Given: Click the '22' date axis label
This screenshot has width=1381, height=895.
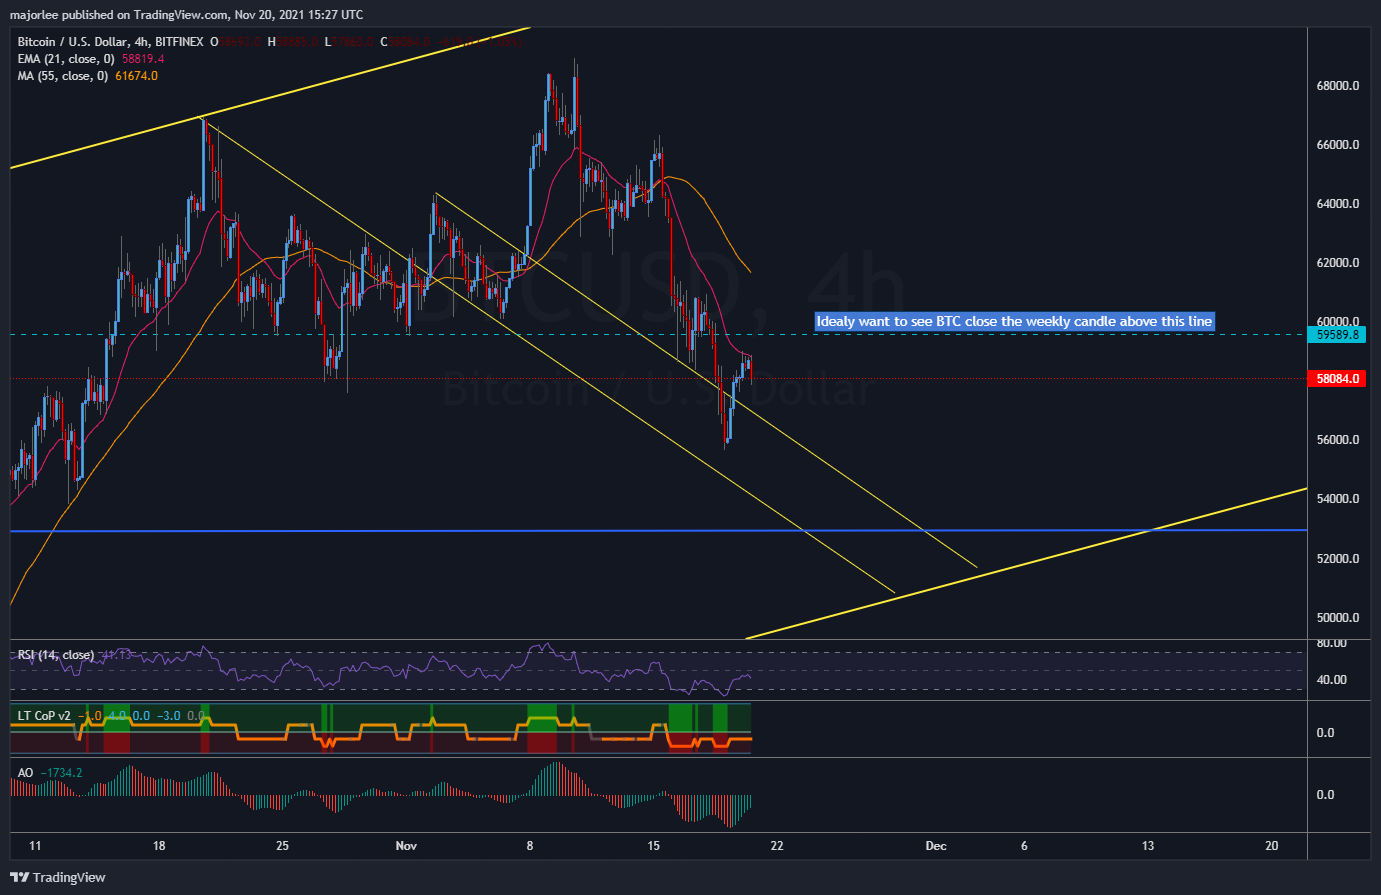Looking at the screenshot, I should [x=777, y=846].
